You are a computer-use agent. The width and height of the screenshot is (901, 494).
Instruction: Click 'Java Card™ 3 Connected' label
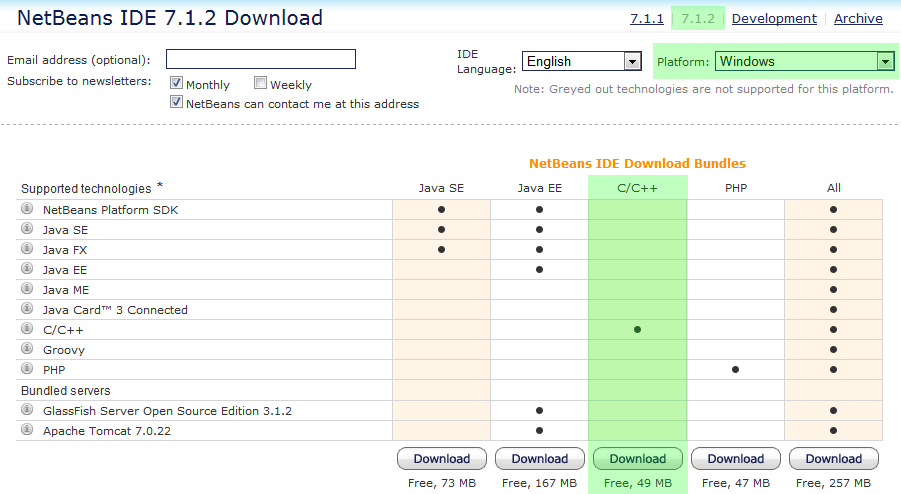pyautogui.click(x=115, y=310)
